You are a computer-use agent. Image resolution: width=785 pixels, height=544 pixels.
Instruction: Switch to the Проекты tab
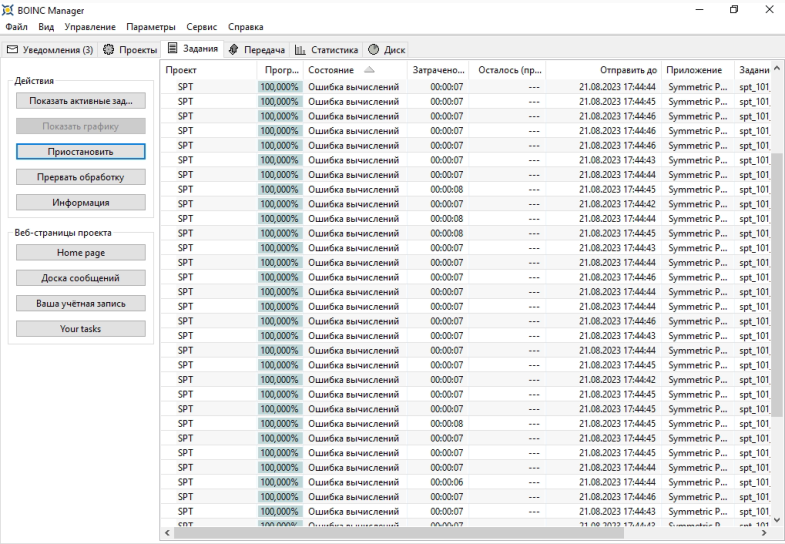click(130, 50)
